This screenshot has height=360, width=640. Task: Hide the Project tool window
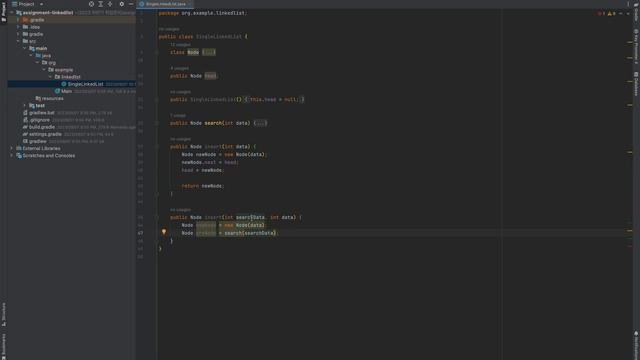[131, 4]
